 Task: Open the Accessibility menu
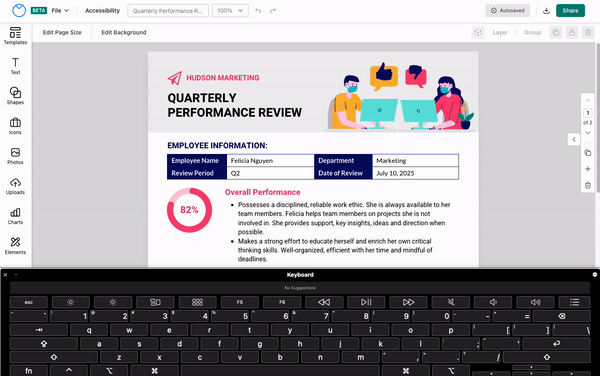102,11
